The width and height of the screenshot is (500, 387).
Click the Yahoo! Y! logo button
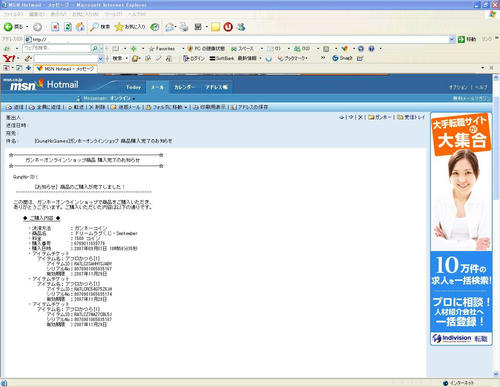(9, 58)
